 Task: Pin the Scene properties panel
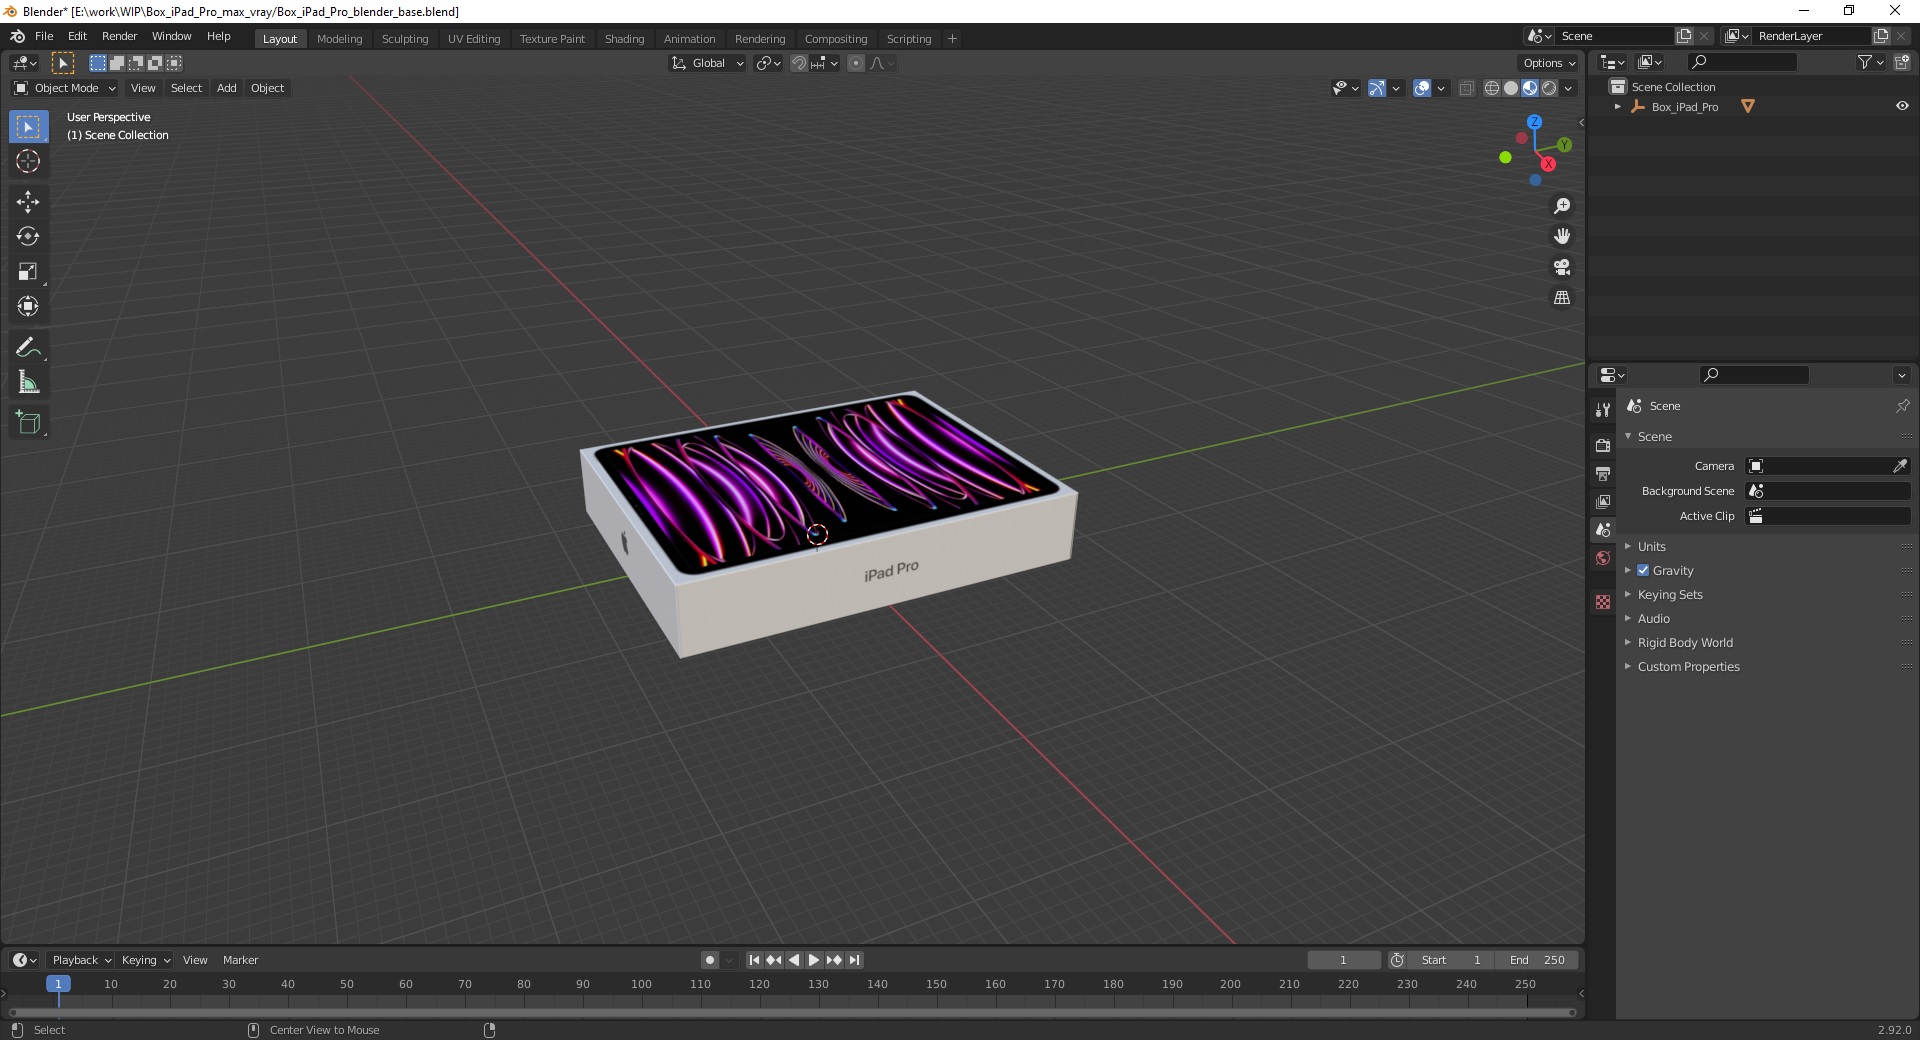pyautogui.click(x=1902, y=406)
